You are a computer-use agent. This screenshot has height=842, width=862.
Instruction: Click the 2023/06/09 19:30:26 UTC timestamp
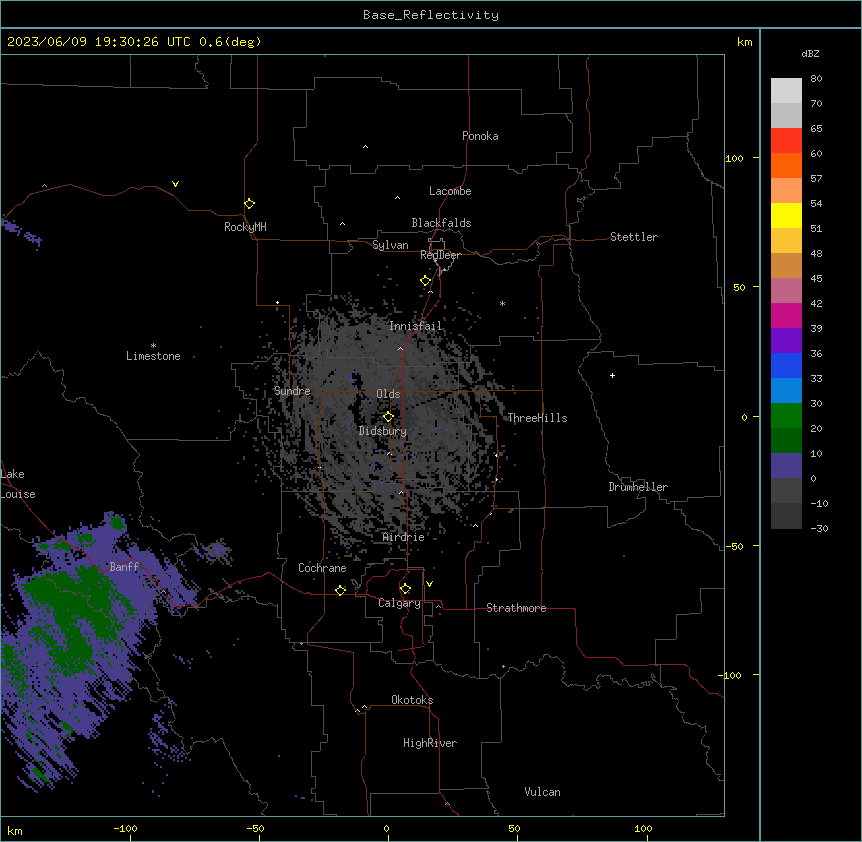(99, 42)
